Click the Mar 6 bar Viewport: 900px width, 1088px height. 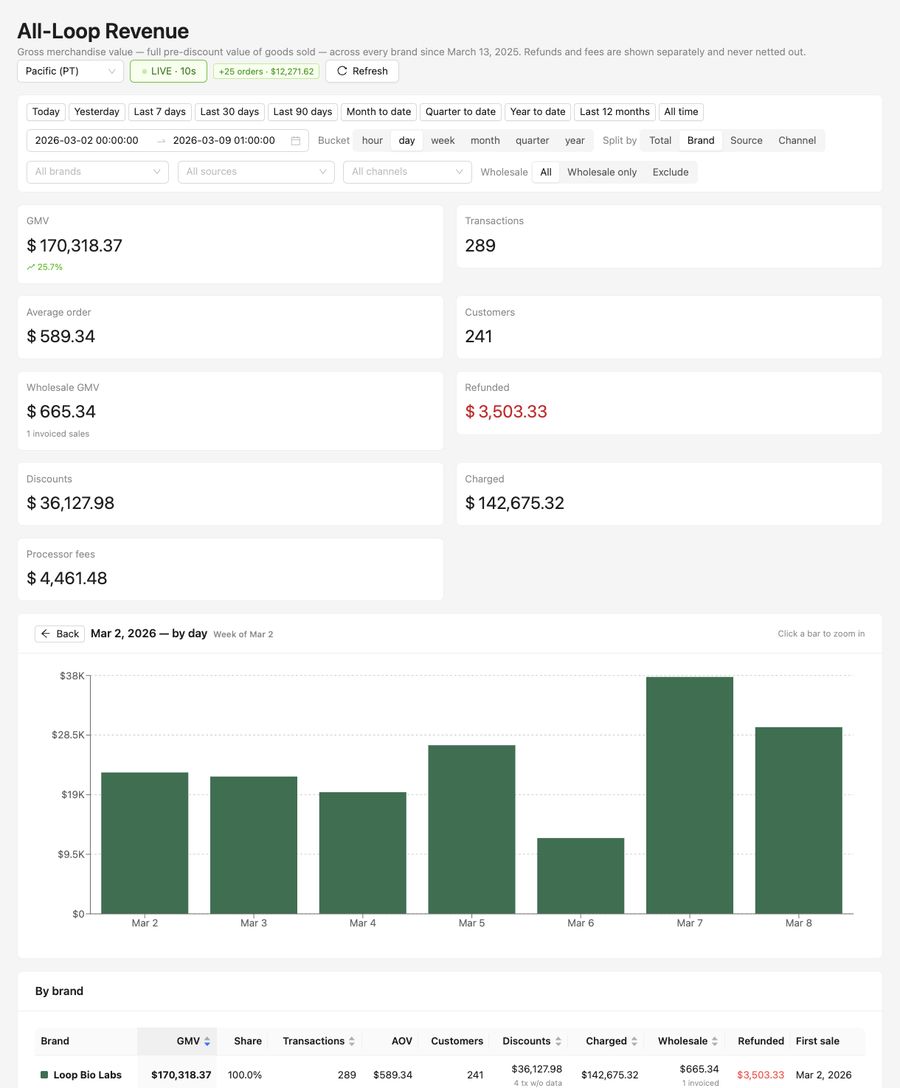coord(581,876)
